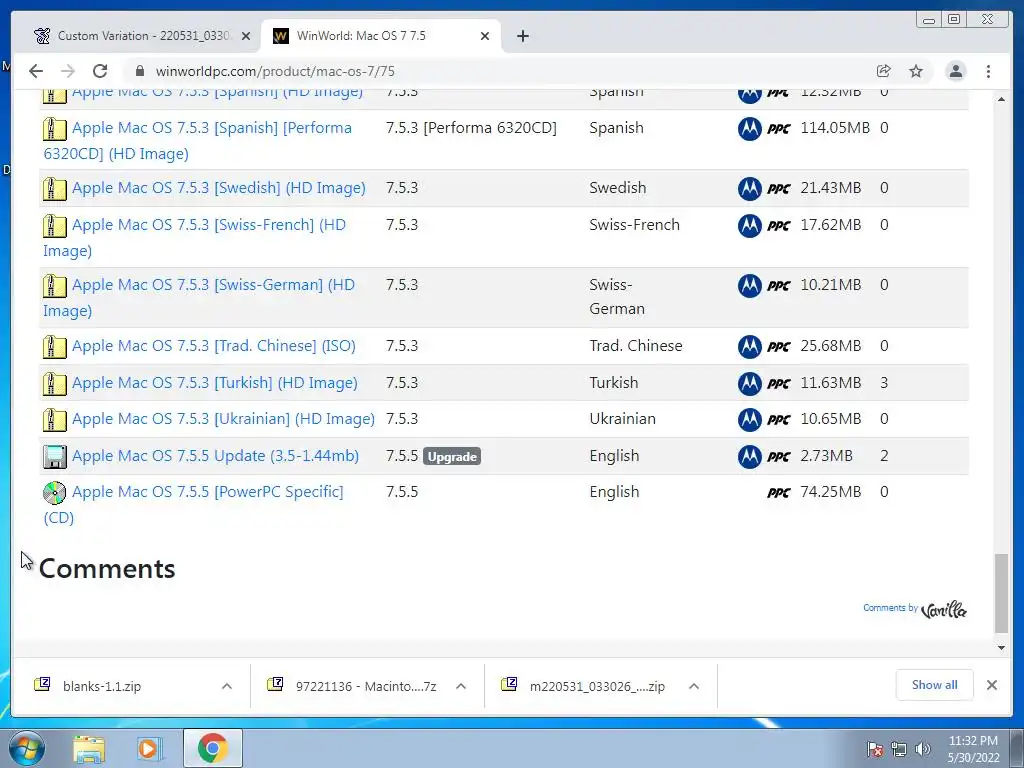Click the PPC logo on 7.5.5 Update row

click(x=778, y=456)
